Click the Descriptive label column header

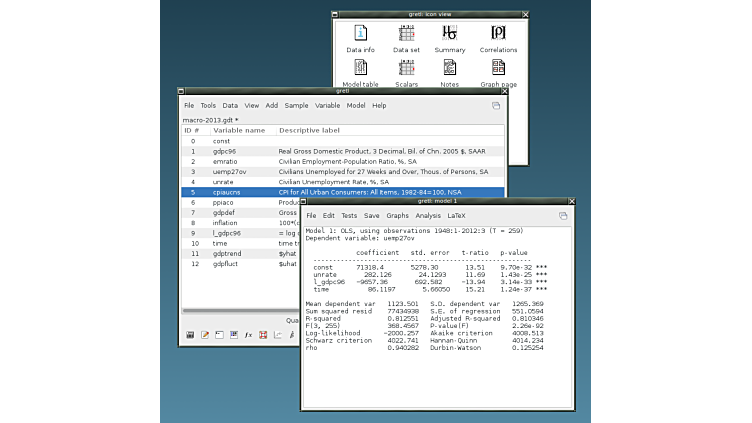pyautogui.click(x=310, y=130)
